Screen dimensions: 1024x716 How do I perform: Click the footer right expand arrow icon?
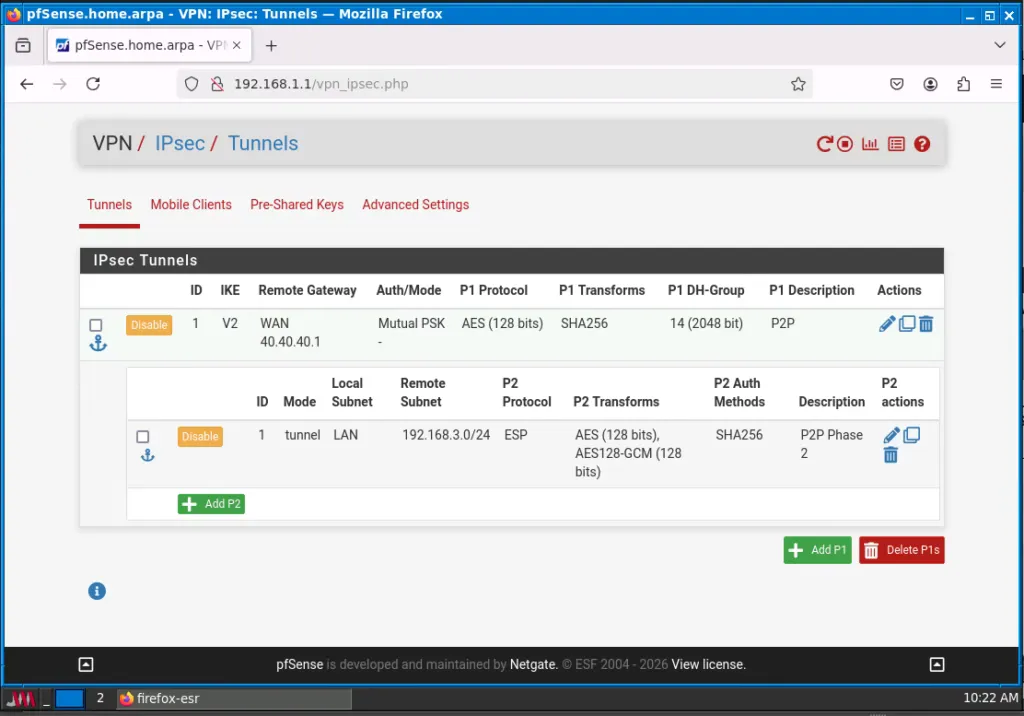pos(936,664)
